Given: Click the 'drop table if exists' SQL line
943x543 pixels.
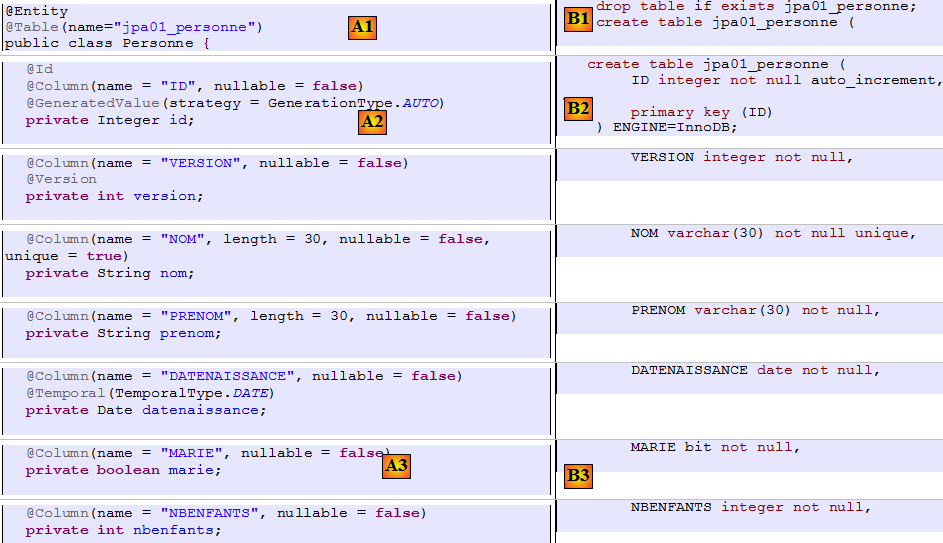Looking at the screenshot, I should pyautogui.click(x=755, y=6).
